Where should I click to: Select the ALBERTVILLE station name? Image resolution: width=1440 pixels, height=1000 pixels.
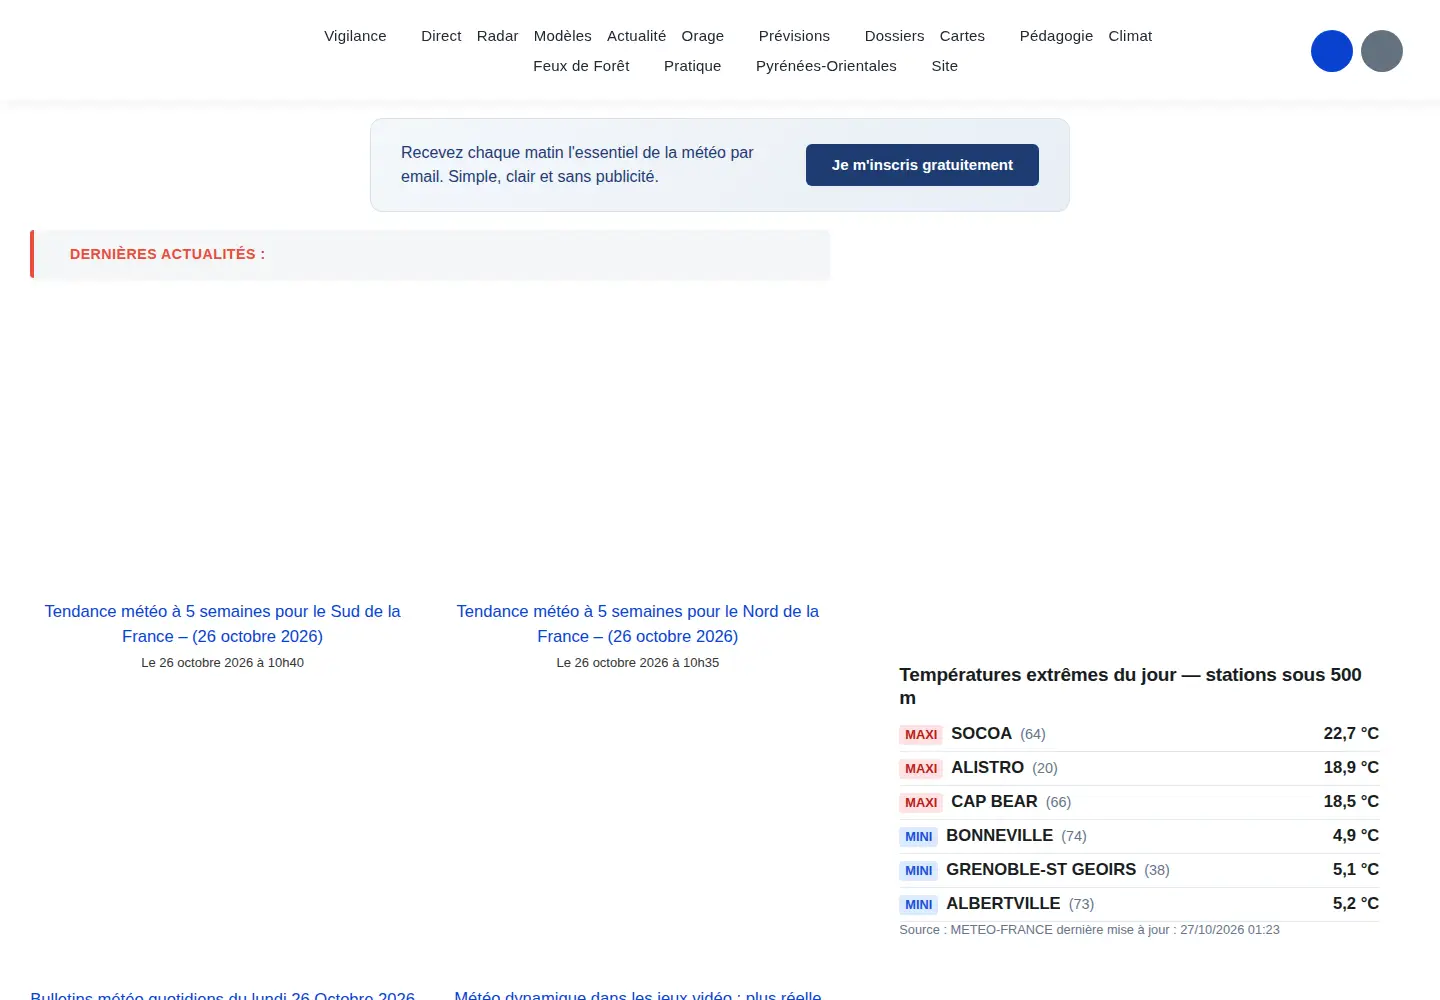click(1003, 903)
